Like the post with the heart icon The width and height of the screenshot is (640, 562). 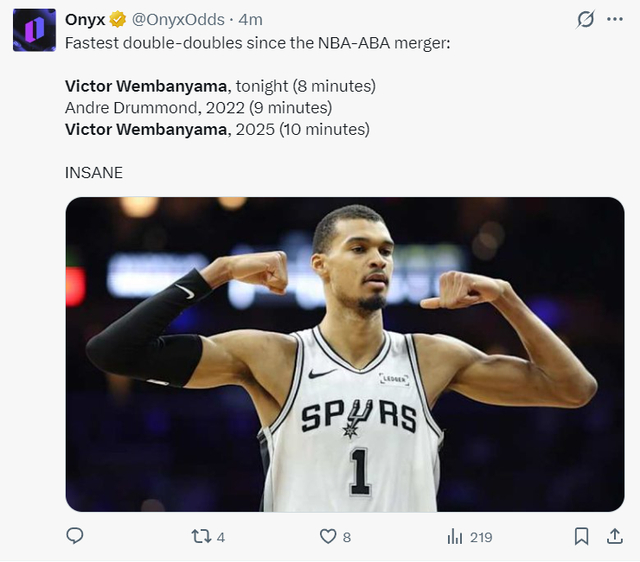coord(327,537)
